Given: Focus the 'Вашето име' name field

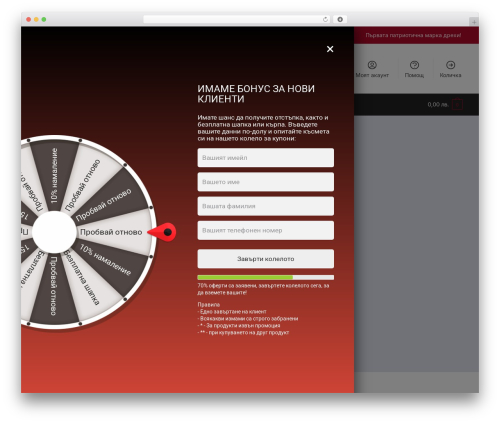Looking at the screenshot, I should coord(265,182).
